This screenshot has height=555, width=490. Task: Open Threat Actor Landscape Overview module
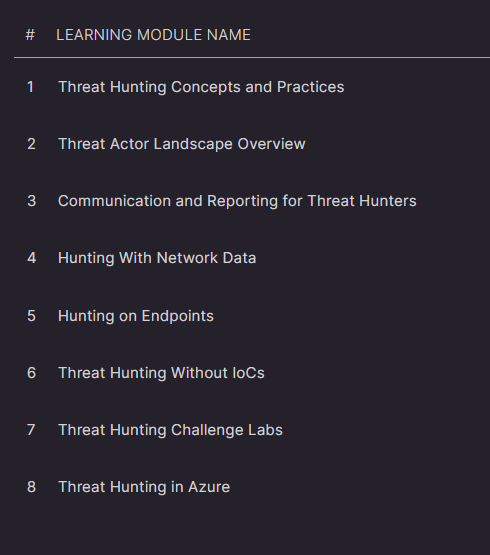(x=182, y=144)
